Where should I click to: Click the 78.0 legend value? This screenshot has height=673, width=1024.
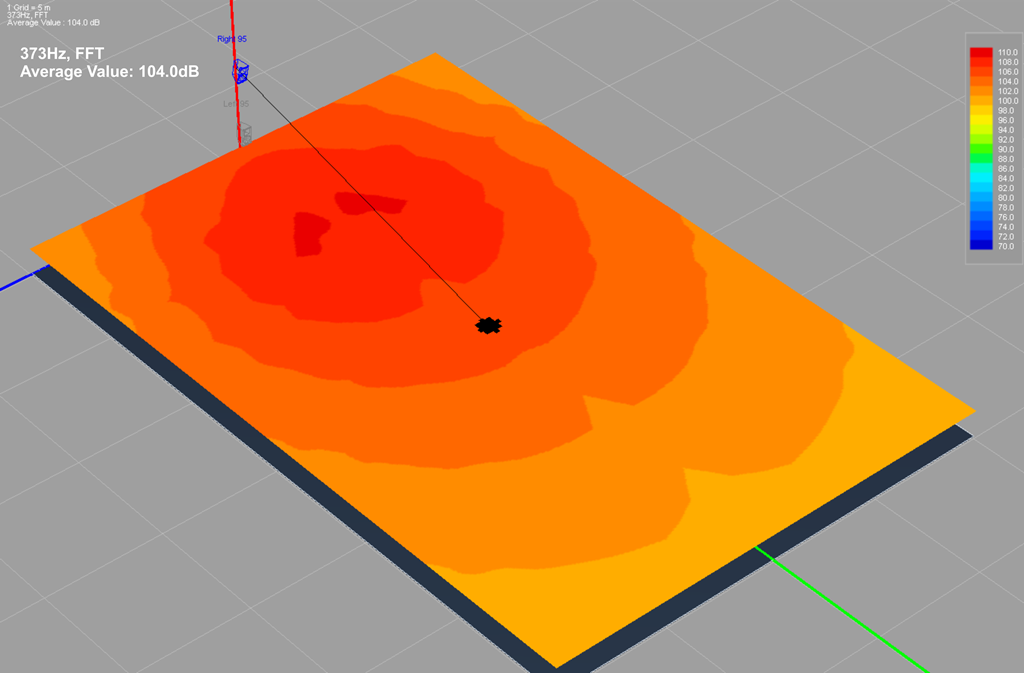coord(1007,208)
